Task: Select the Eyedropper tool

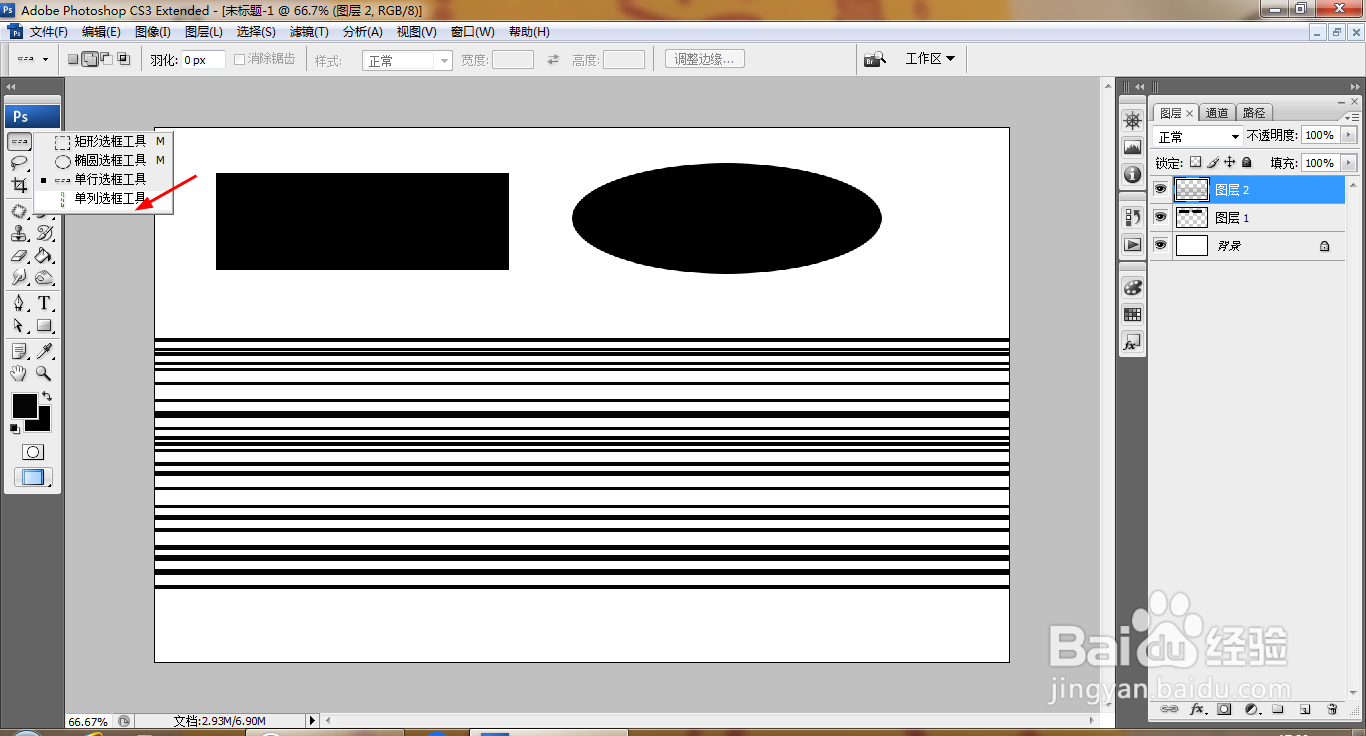Action: pyautogui.click(x=45, y=351)
